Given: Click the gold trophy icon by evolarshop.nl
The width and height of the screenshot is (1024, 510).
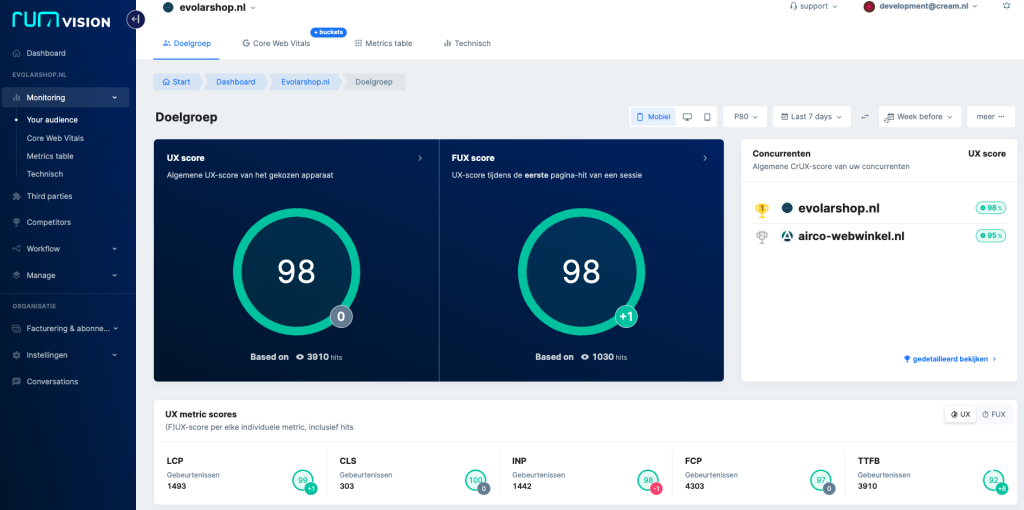Looking at the screenshot, I should coord(761,210).
